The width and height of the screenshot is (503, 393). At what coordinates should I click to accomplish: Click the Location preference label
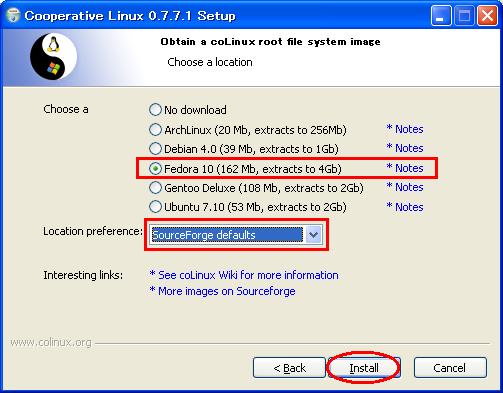(93, 231)
